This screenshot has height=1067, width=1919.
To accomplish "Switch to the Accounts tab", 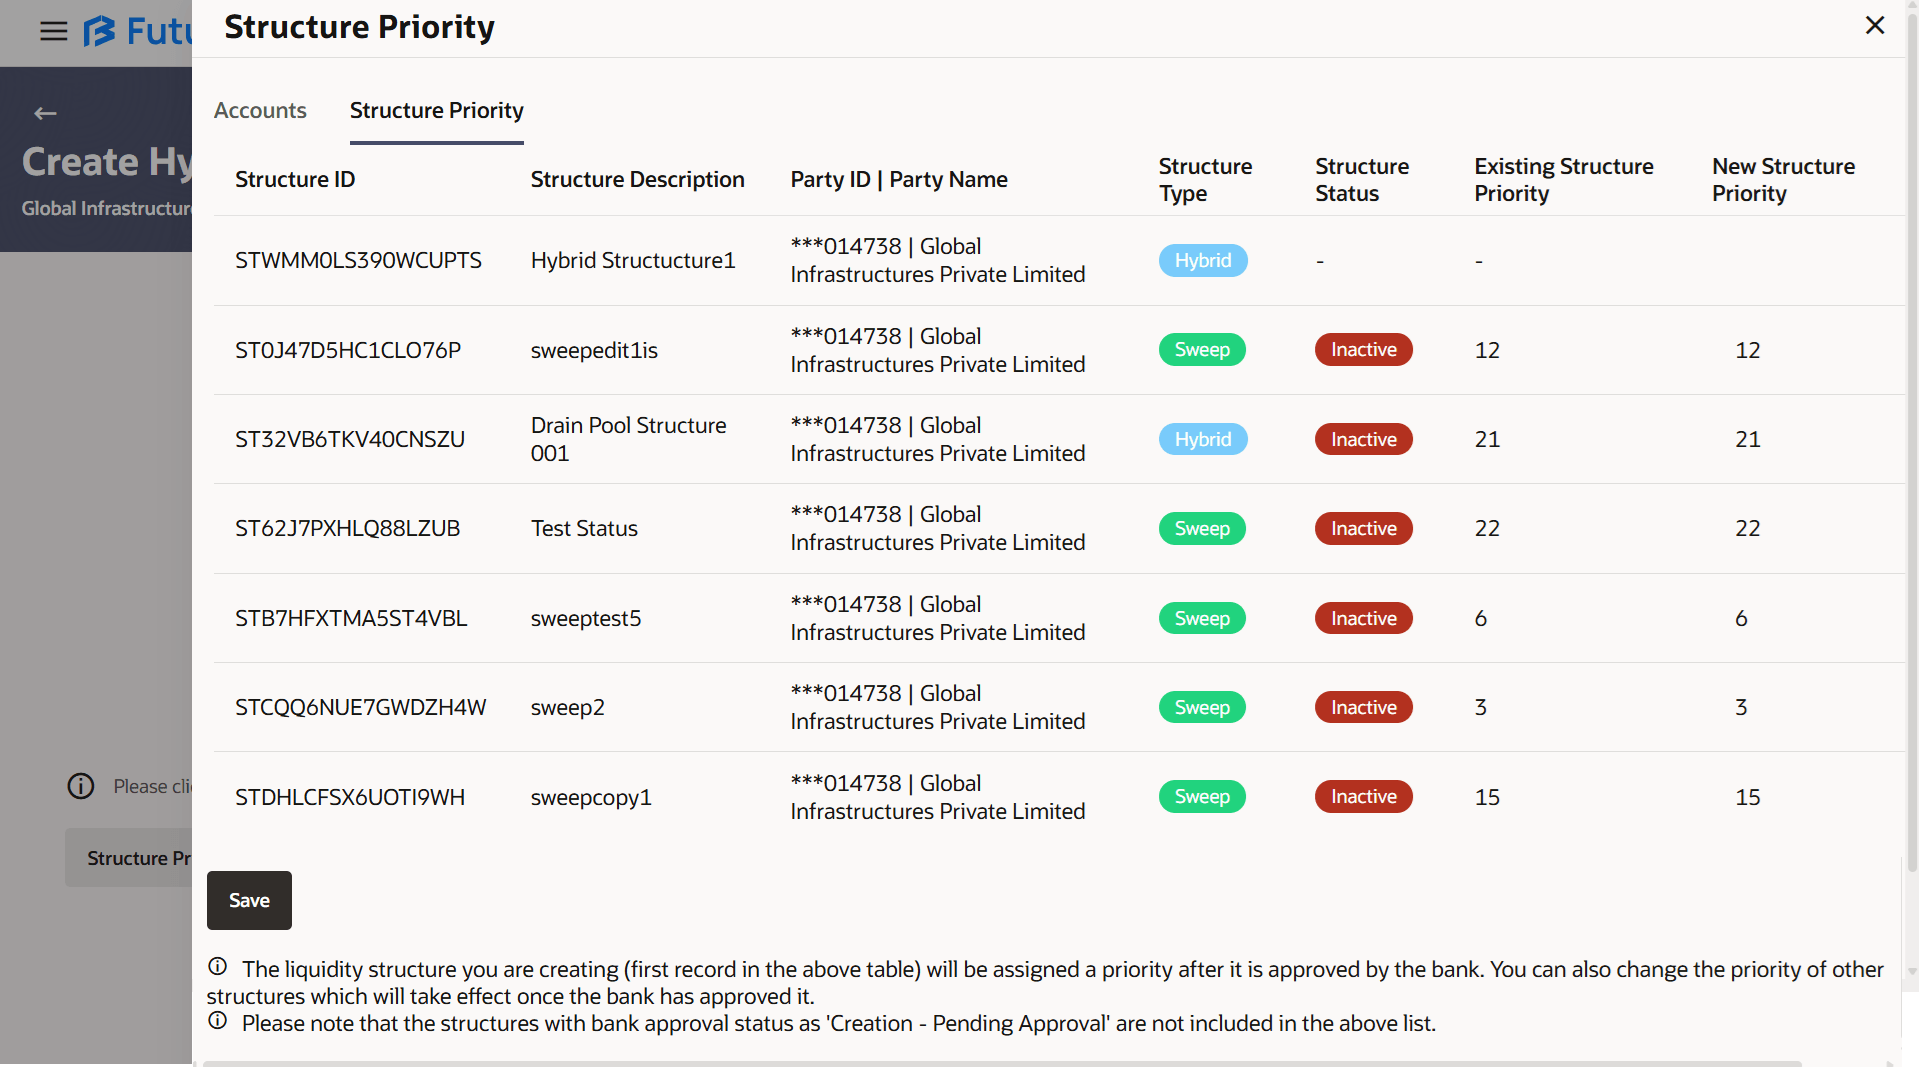I will (260, 110).
